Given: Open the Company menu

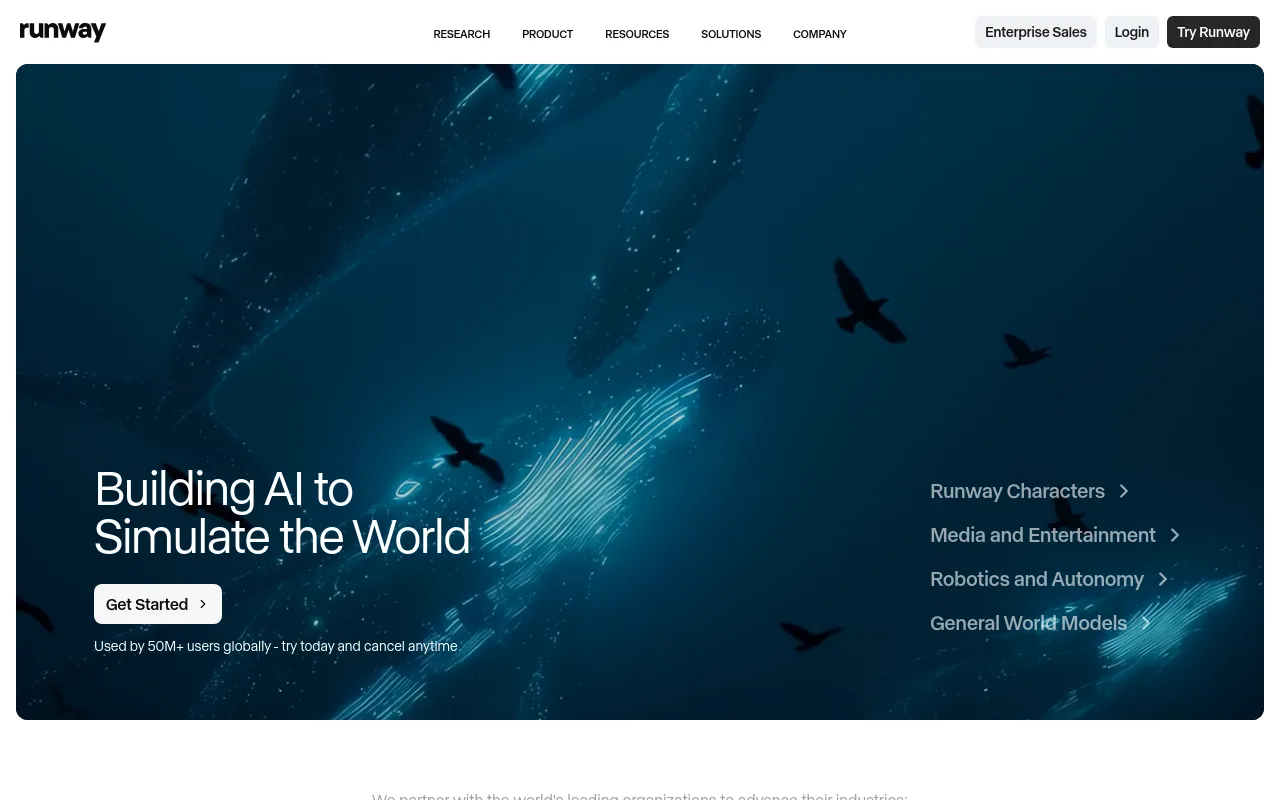Looking at the screenshot, I should [x=820, y=34].
